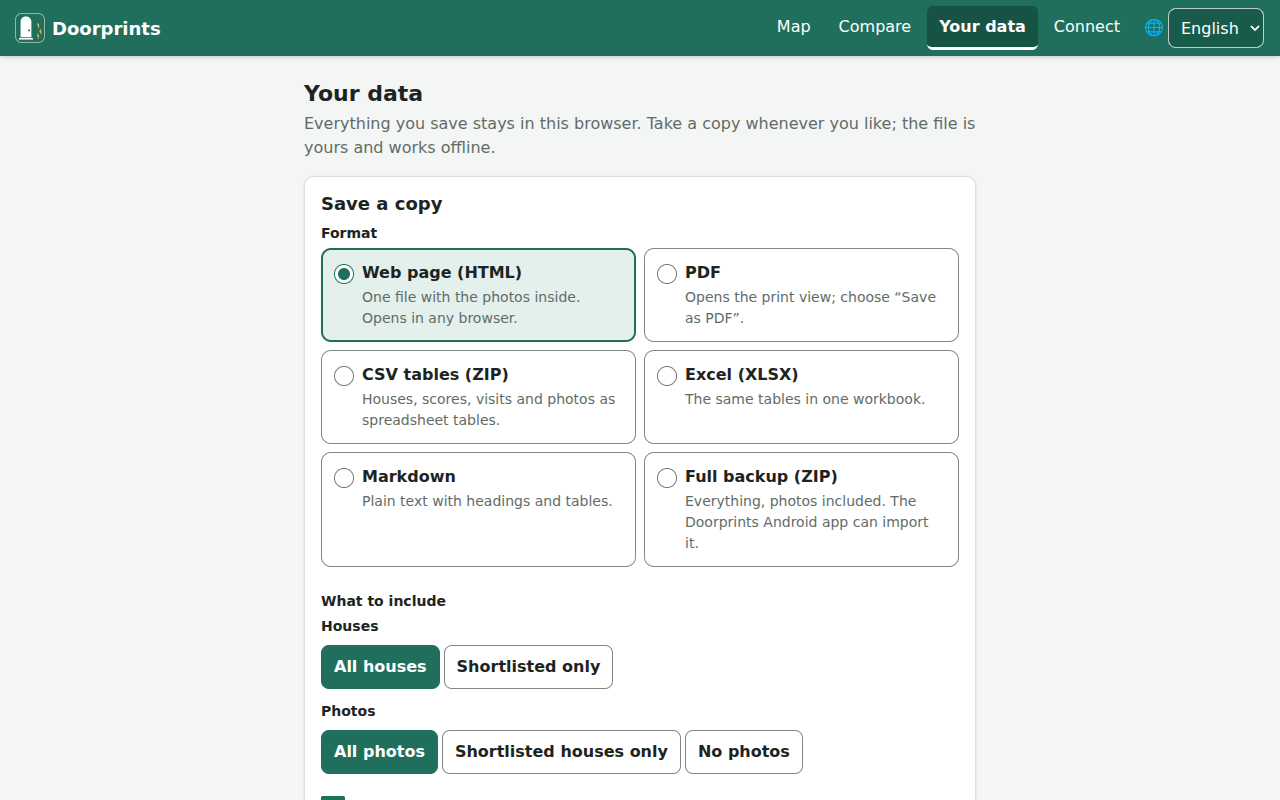This screenshot has width=1280, height=800.
Task: Select the Full backup (ZIP) radio
Action: click(x=667, y=478)
